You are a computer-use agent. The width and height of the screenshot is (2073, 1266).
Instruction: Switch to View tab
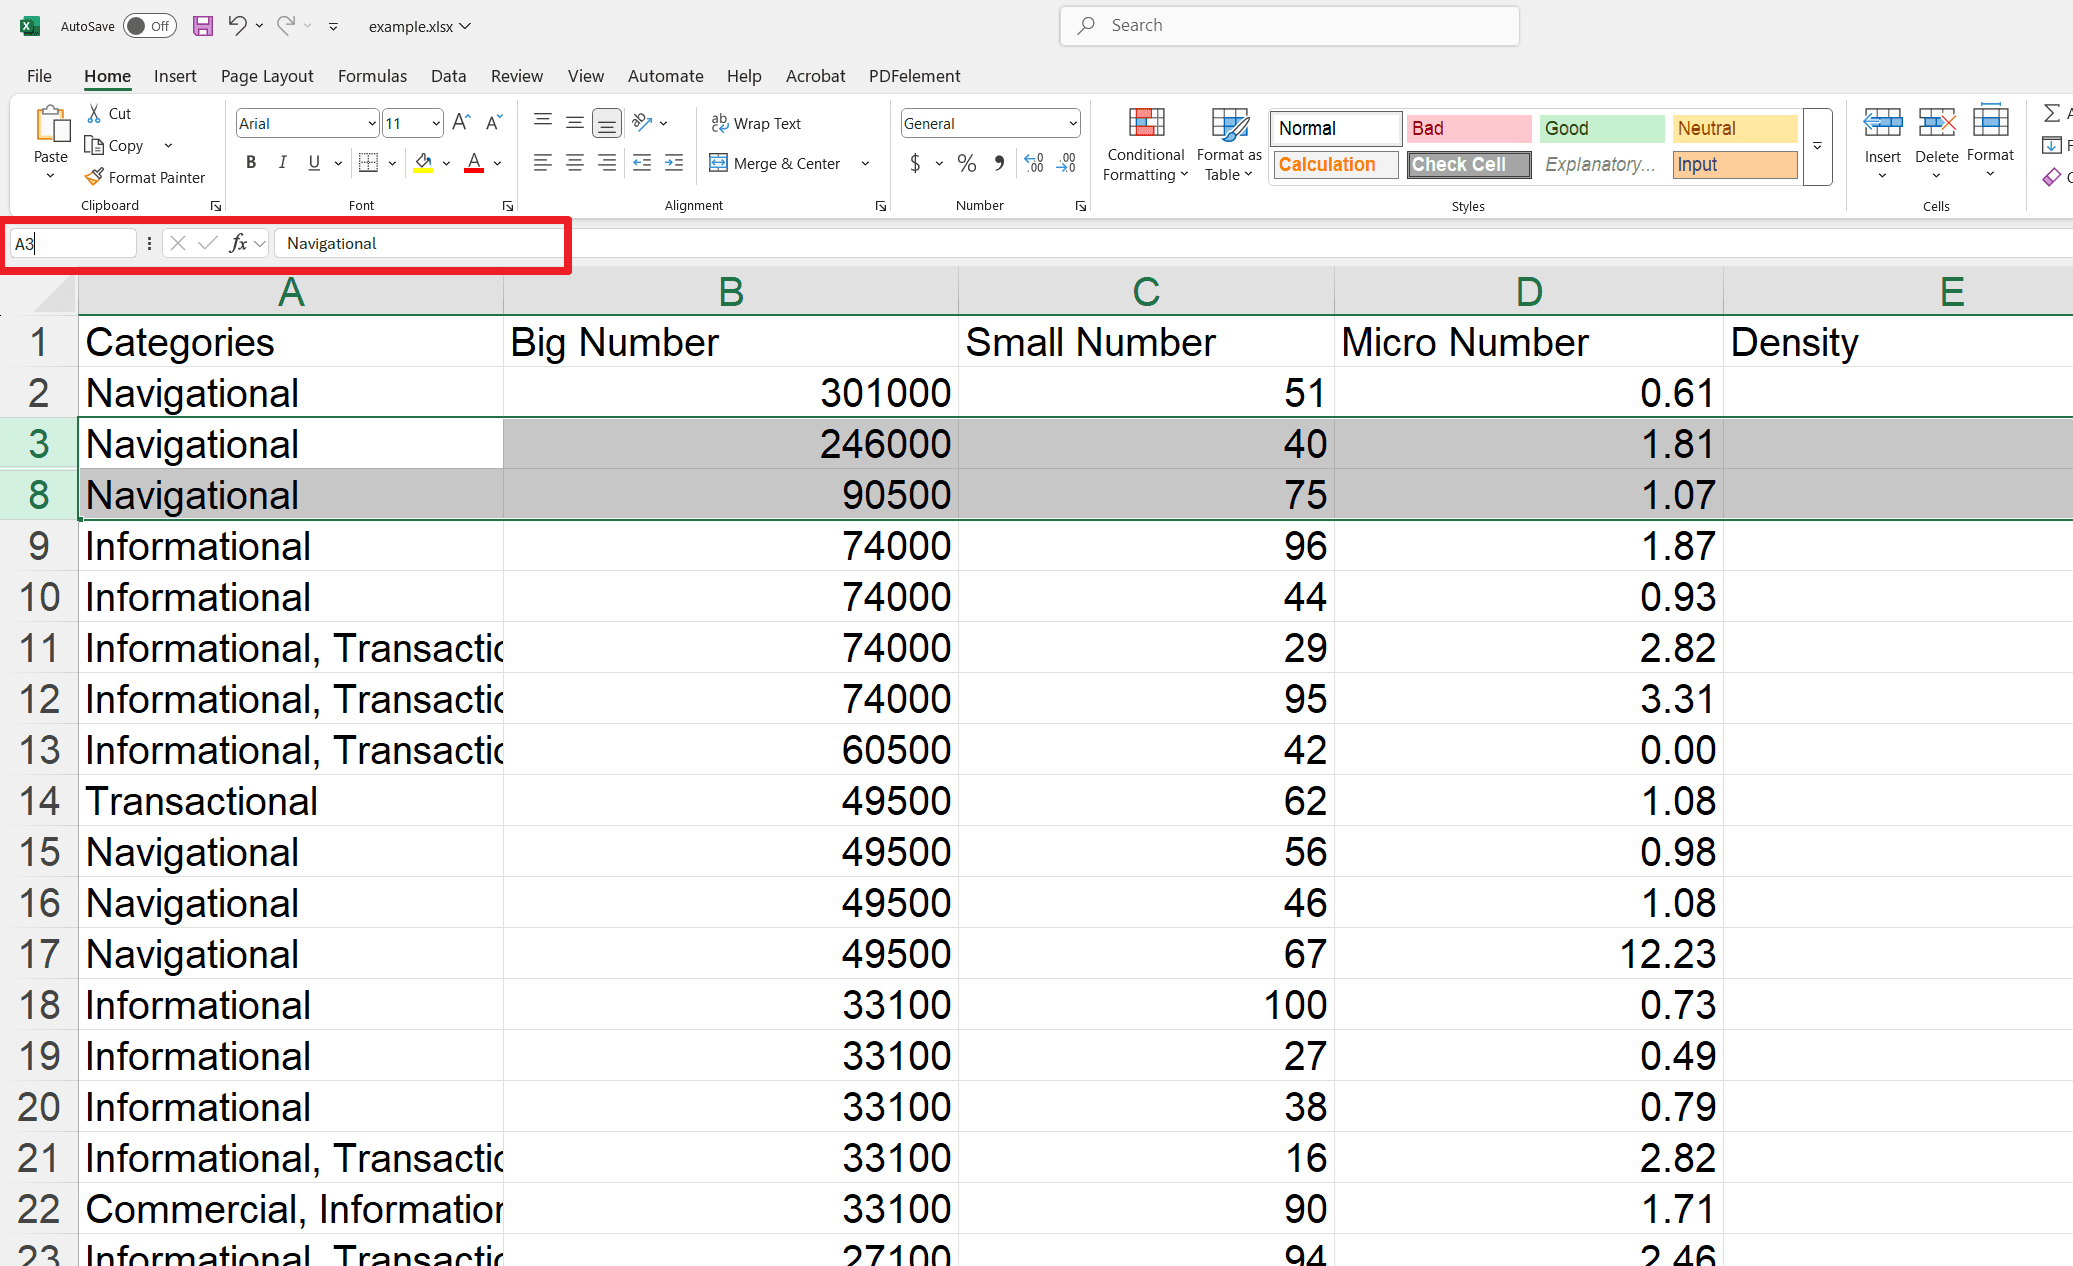586,76
